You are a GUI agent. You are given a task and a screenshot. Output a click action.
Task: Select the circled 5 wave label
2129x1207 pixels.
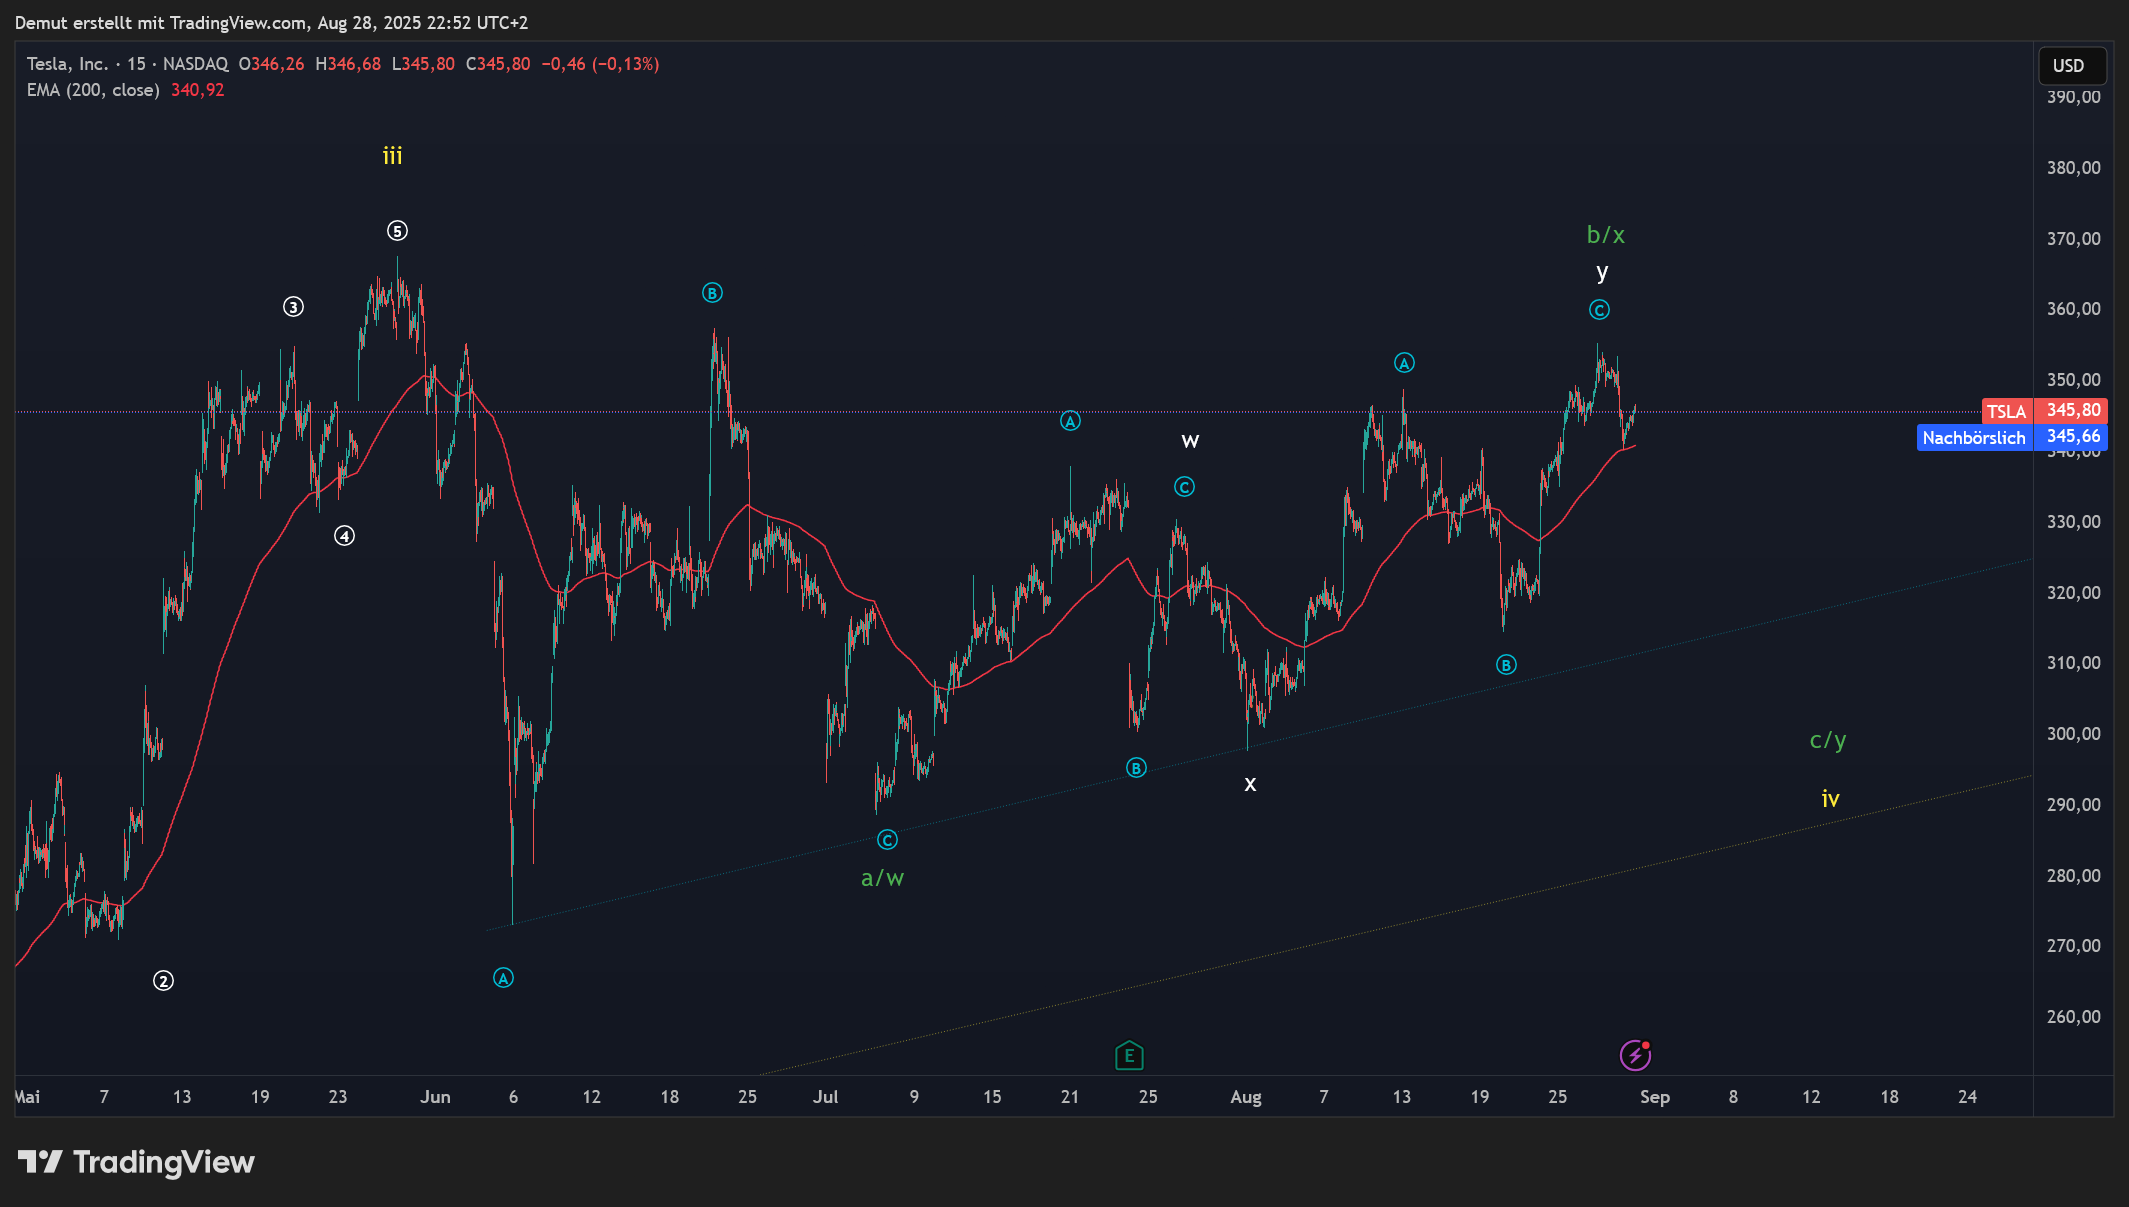pos(397,231)
